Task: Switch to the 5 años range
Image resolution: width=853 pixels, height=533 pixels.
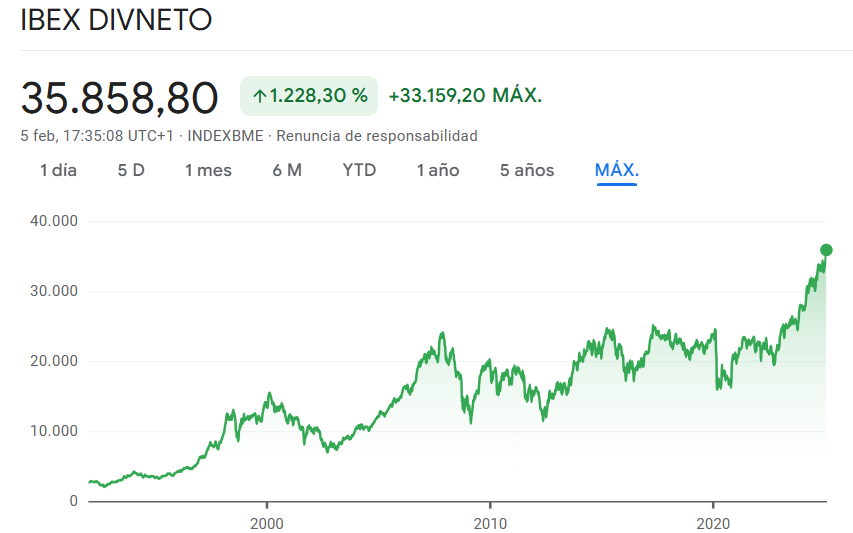Action: [527, 170]
